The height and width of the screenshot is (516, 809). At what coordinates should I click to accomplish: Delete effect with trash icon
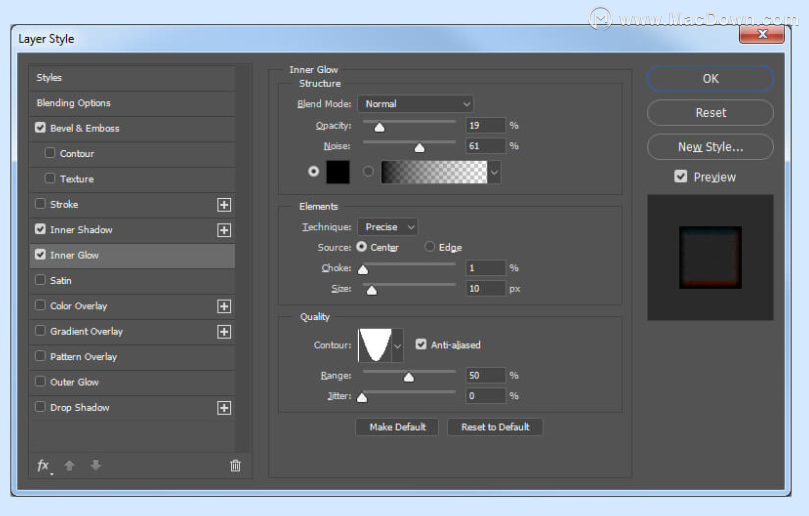tap(235, 465)
